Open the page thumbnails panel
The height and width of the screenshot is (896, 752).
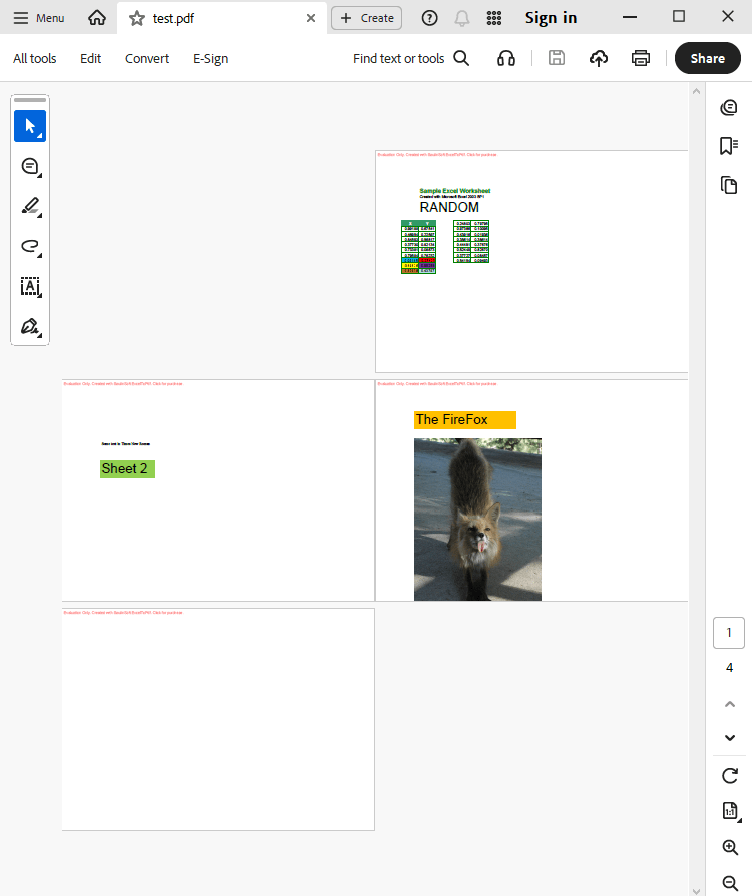pos(729,185)
